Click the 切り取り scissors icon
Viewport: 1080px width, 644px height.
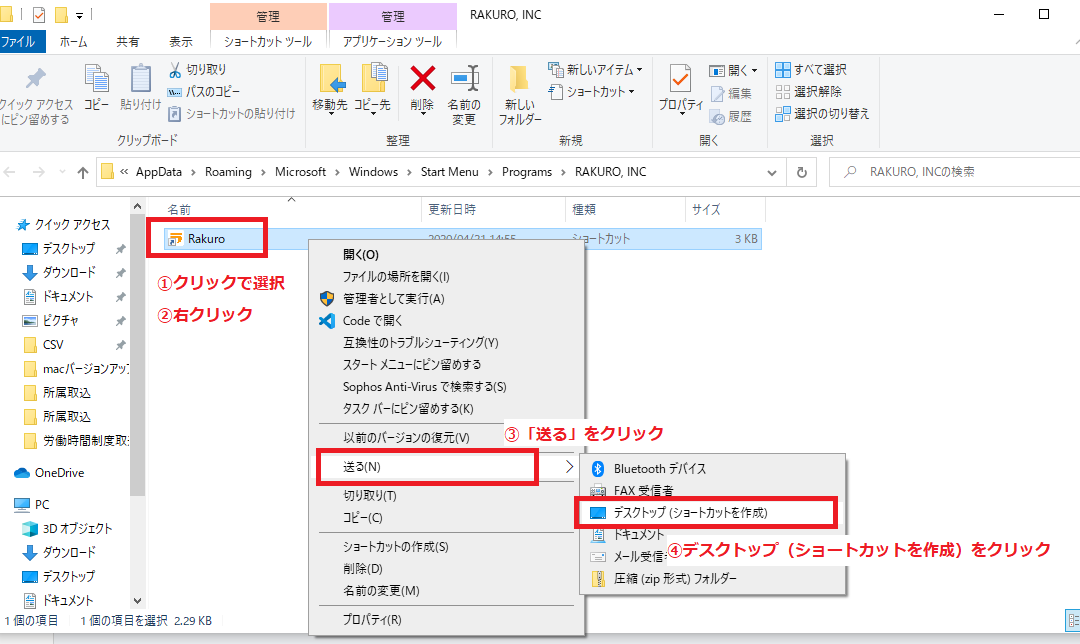175,70
